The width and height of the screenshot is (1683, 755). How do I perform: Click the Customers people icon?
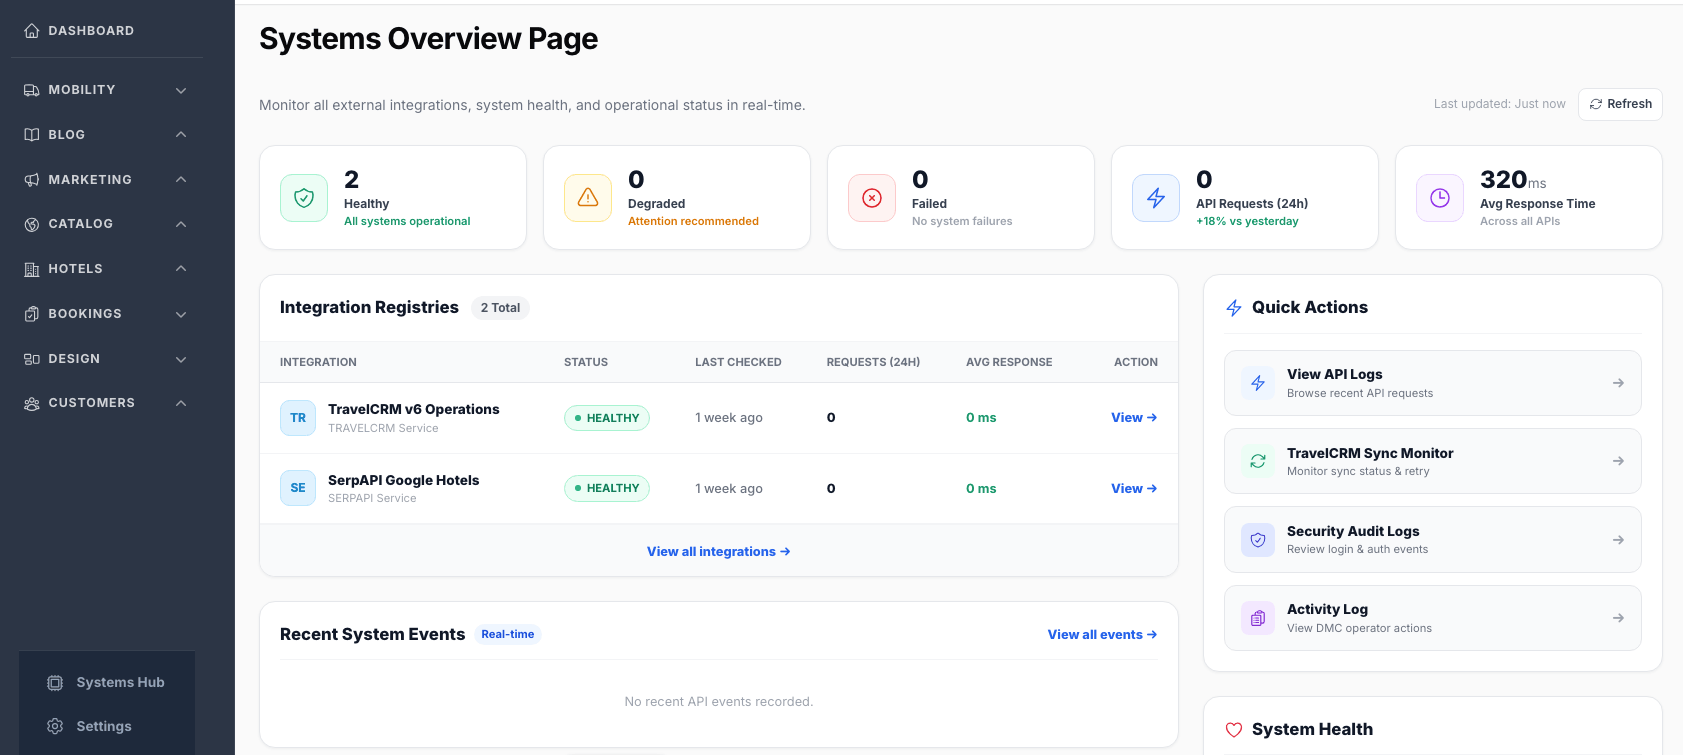tap(32, 403)
